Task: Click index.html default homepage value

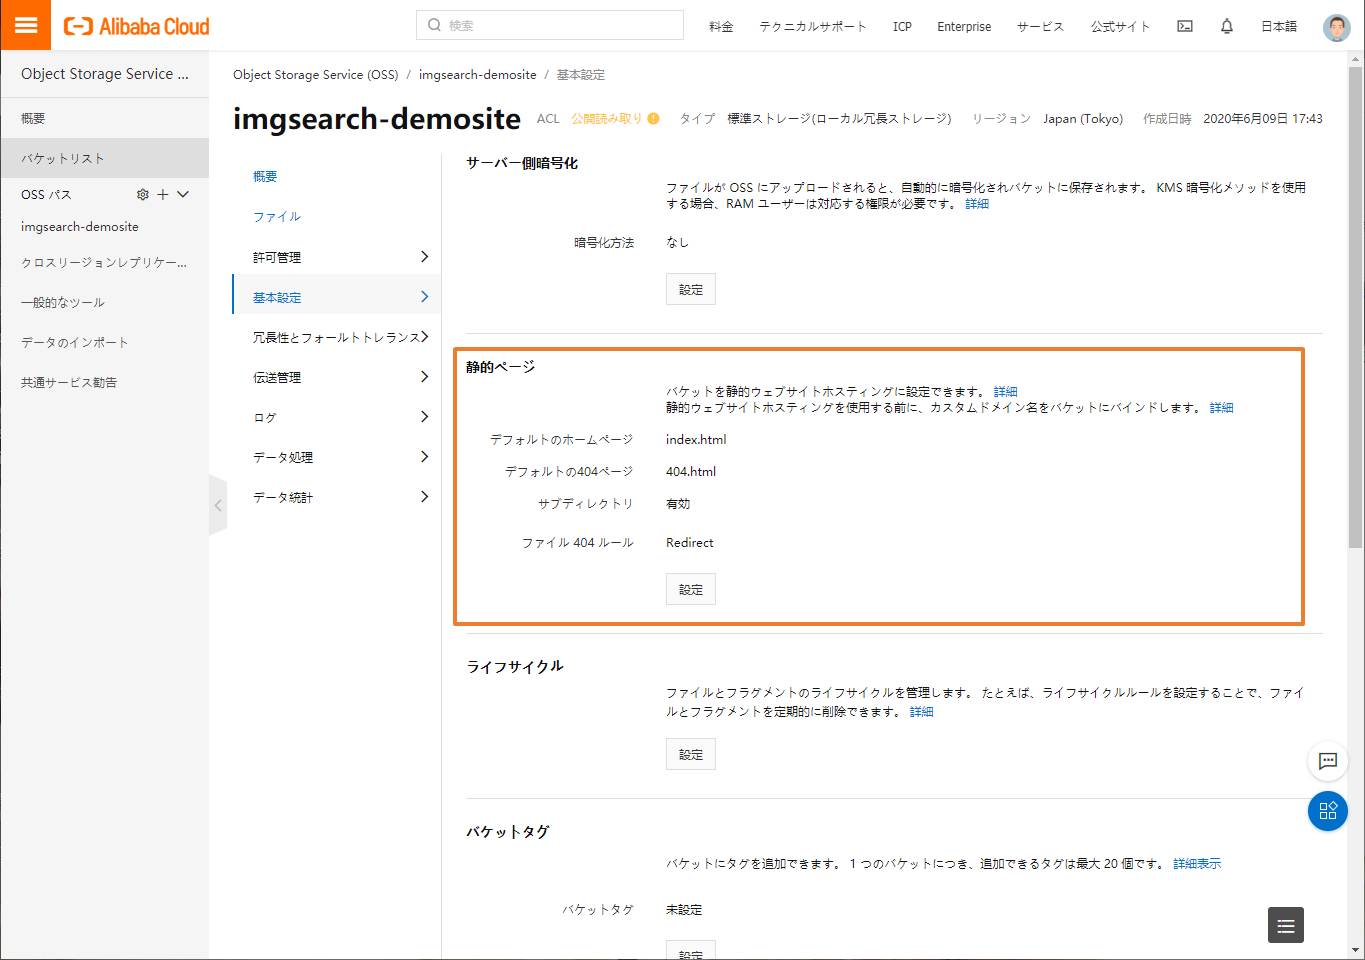Action: tap(696, 440)
